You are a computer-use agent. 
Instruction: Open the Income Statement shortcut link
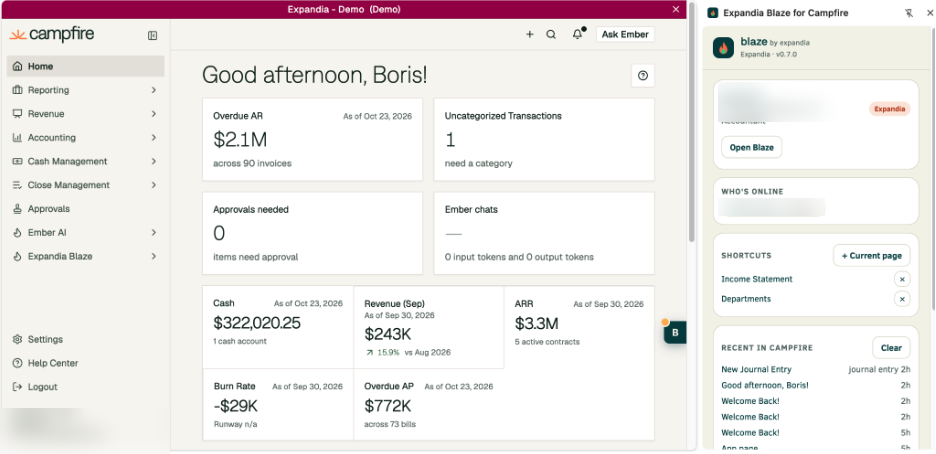click(757, 279)
